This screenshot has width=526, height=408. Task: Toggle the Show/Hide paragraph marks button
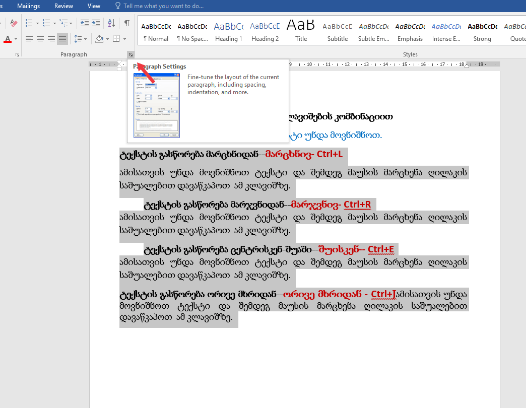click(x=127, y=23)
